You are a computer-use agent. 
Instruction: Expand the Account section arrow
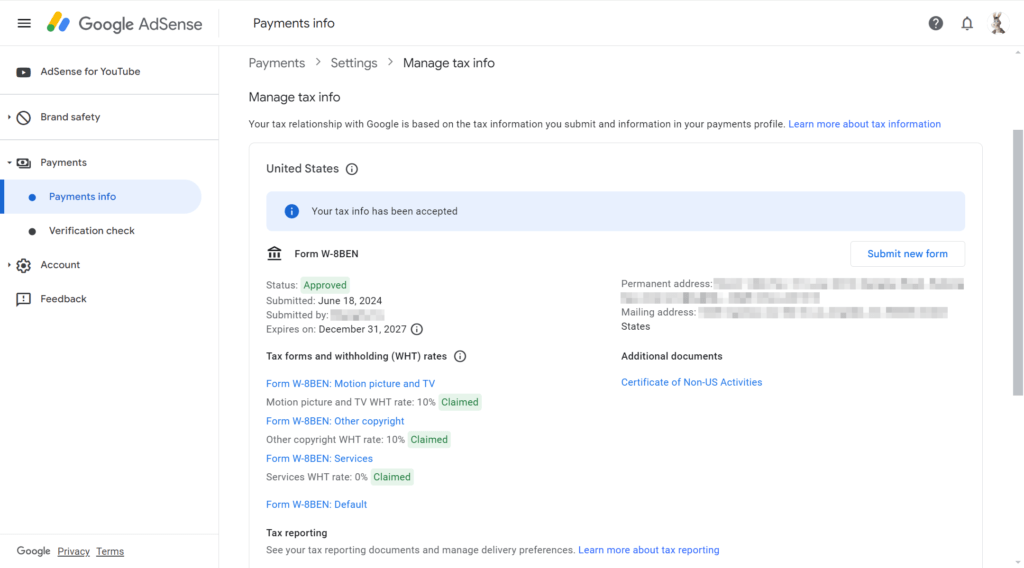[x=9, y=264]
